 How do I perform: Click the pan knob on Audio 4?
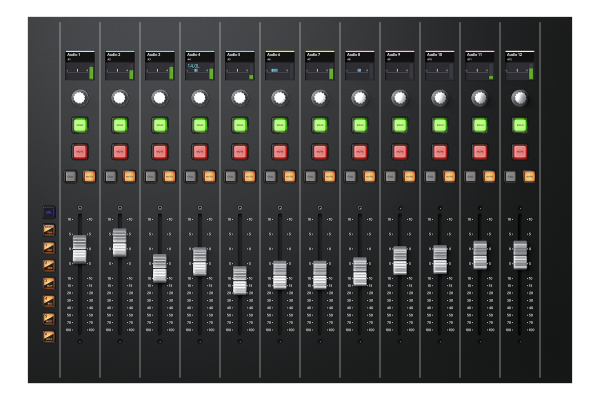click(200, 98)
